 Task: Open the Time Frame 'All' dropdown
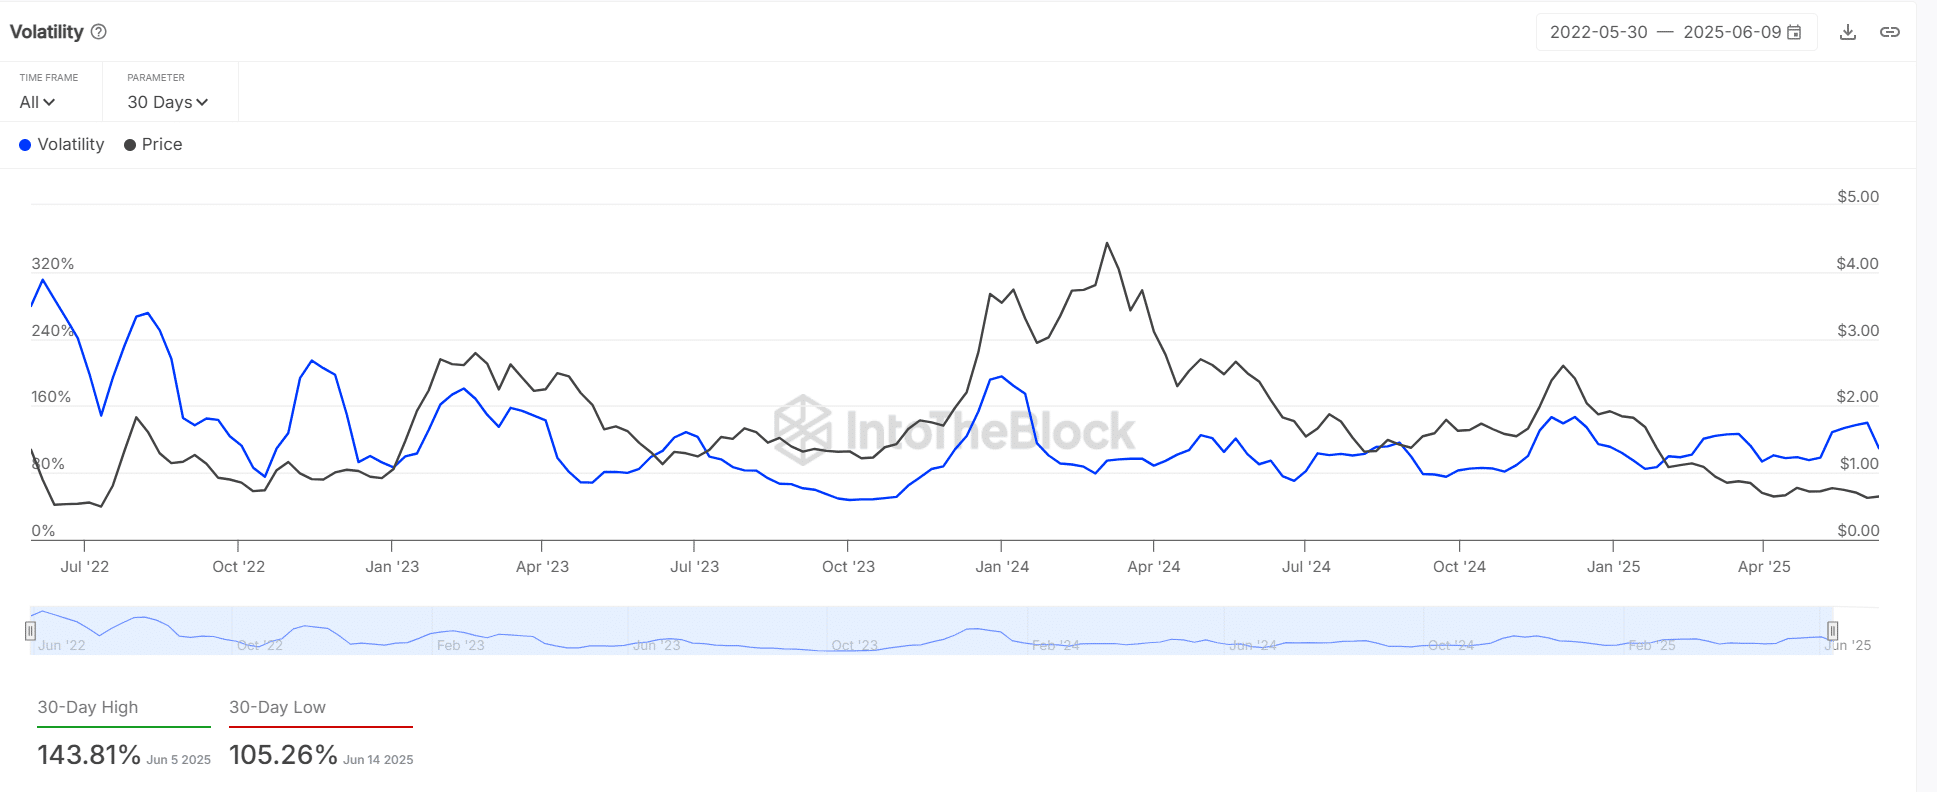point(37,102)
